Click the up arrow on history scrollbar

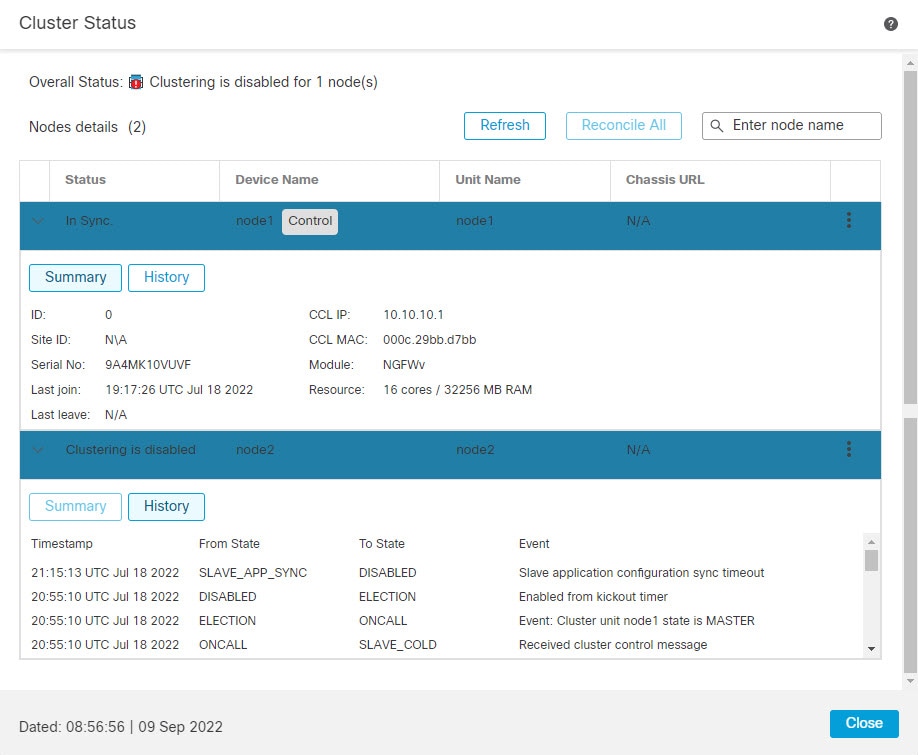870,542
